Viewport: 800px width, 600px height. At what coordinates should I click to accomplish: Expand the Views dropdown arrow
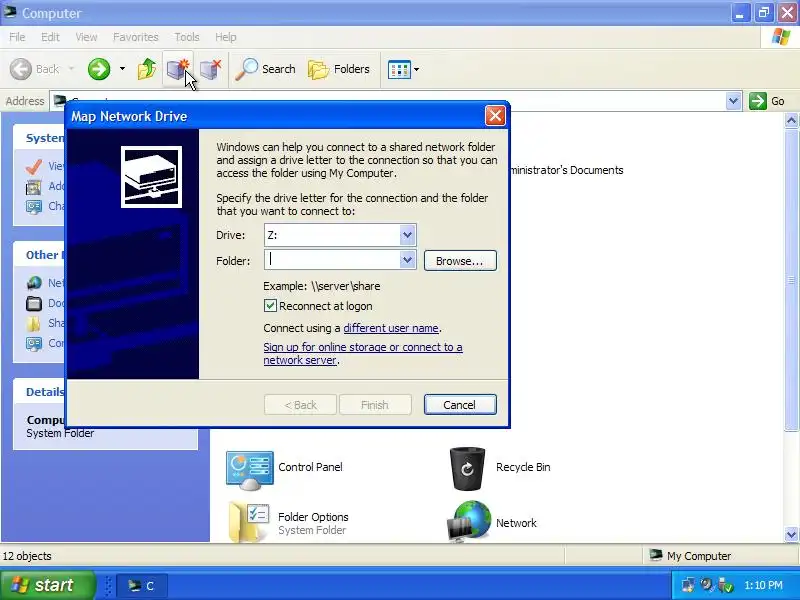pyautogui.click(x=416, y=69)
